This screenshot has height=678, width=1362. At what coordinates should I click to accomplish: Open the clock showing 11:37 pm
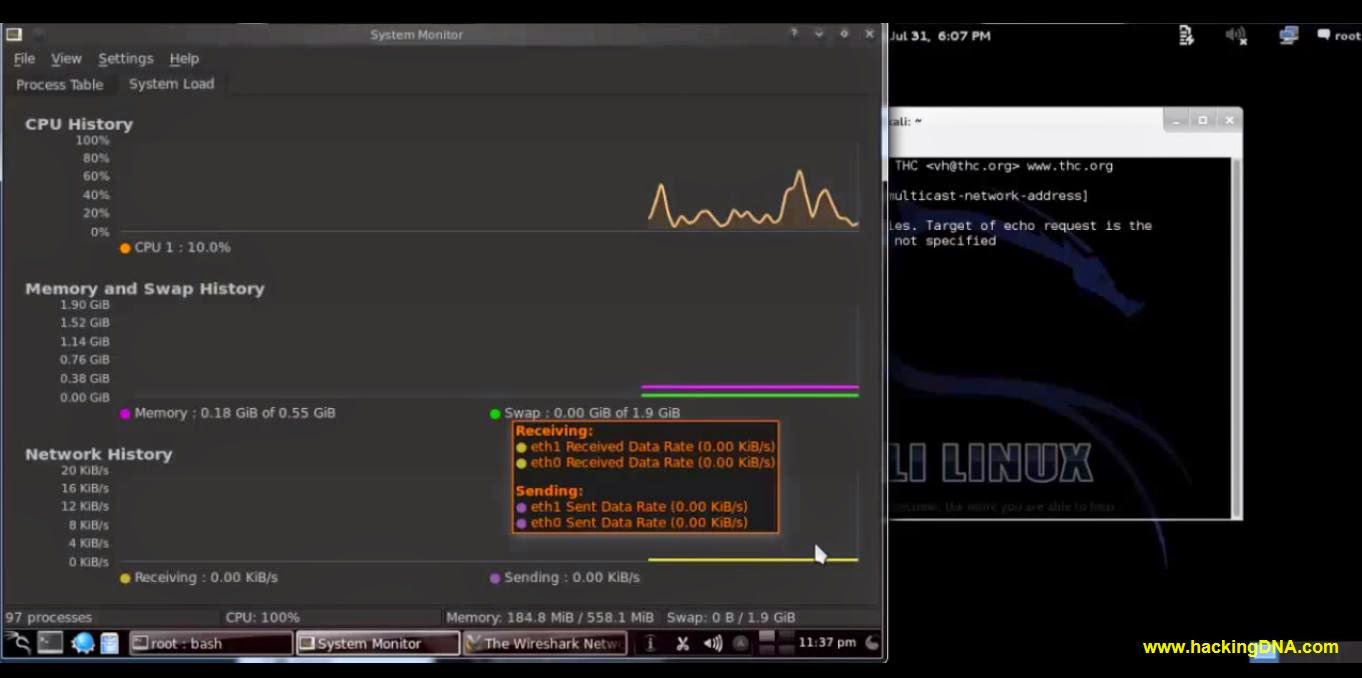point(826,643)
